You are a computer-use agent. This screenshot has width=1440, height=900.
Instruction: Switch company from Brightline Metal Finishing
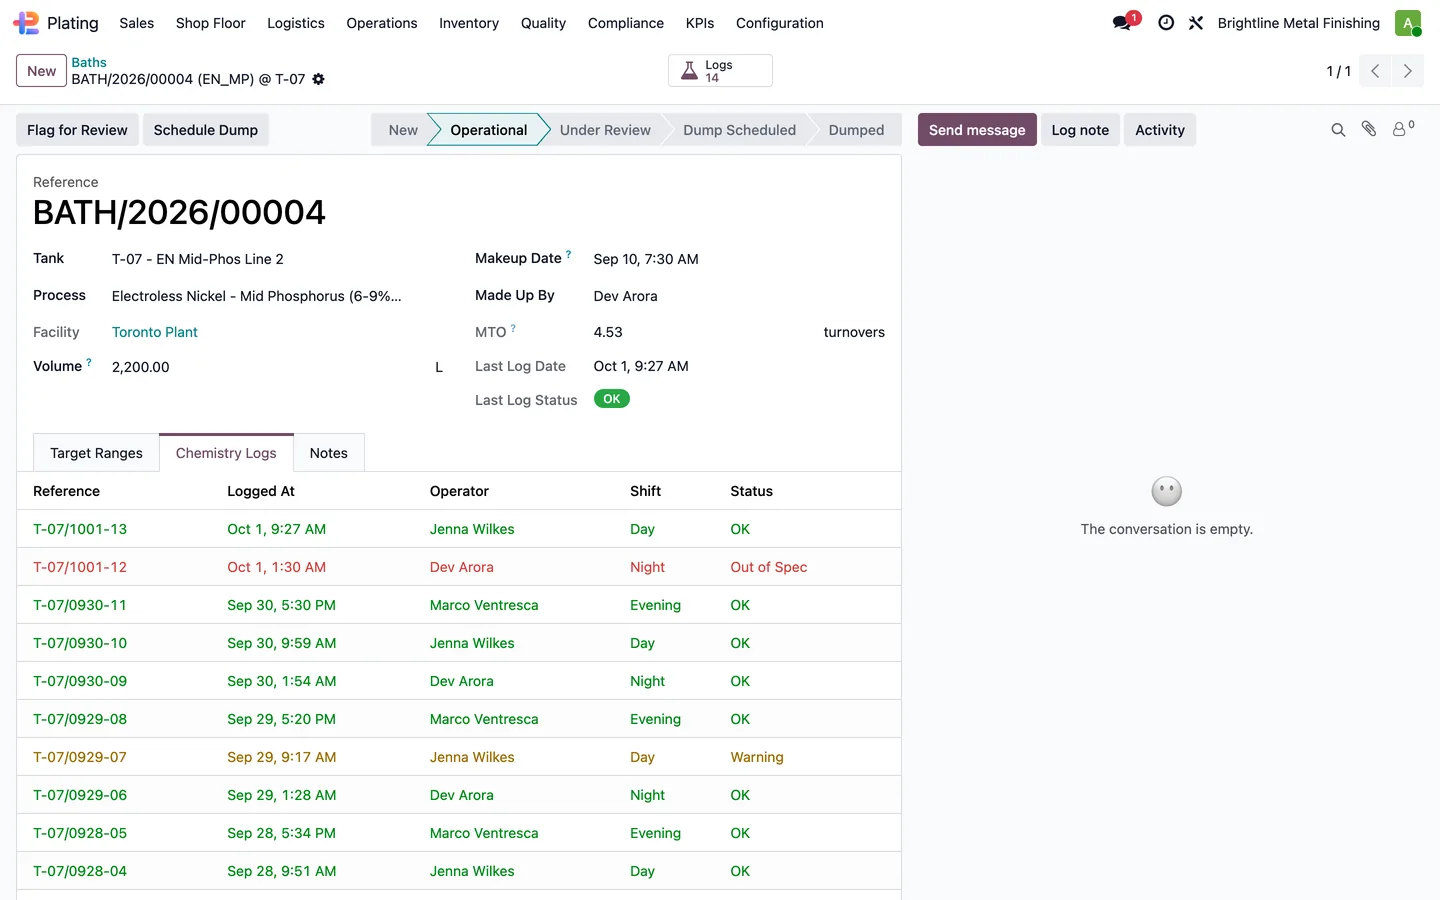pyautogui.click(x=1299, y=23)
